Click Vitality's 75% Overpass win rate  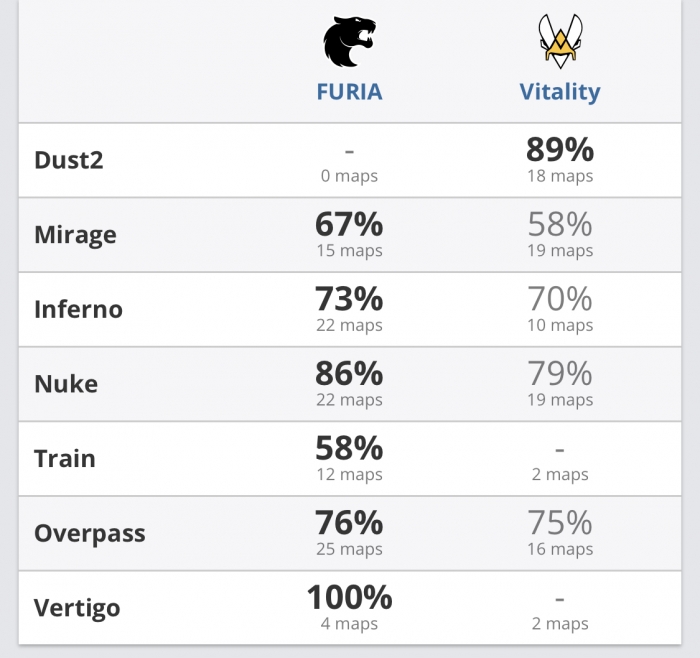pos(560,522)
